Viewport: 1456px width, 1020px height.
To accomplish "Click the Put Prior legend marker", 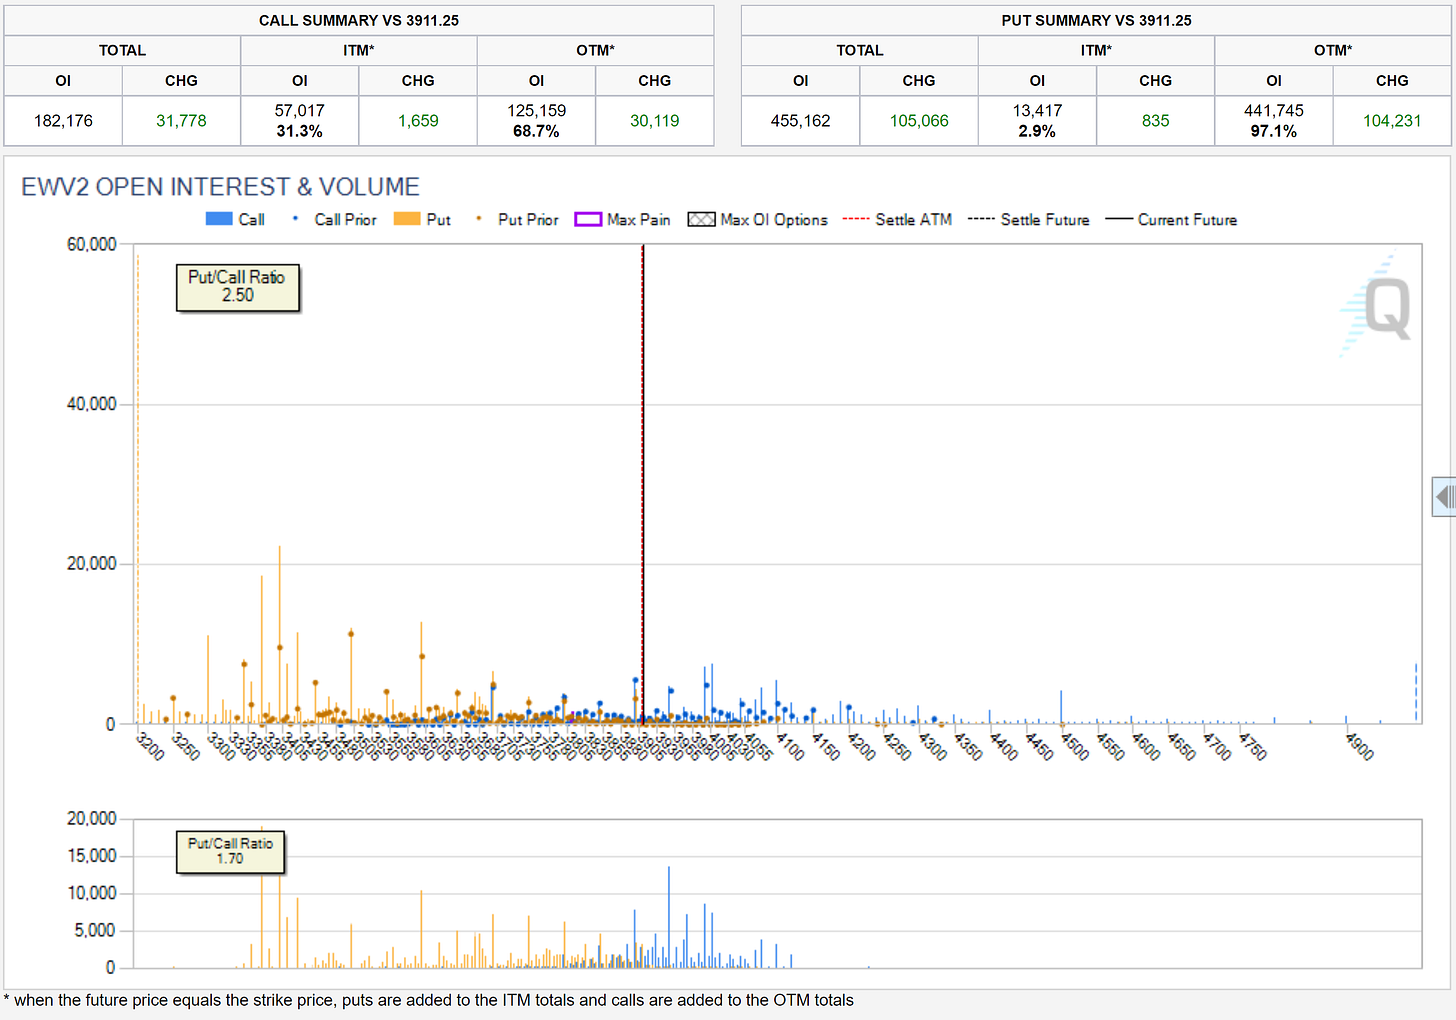I will point(479,219).
